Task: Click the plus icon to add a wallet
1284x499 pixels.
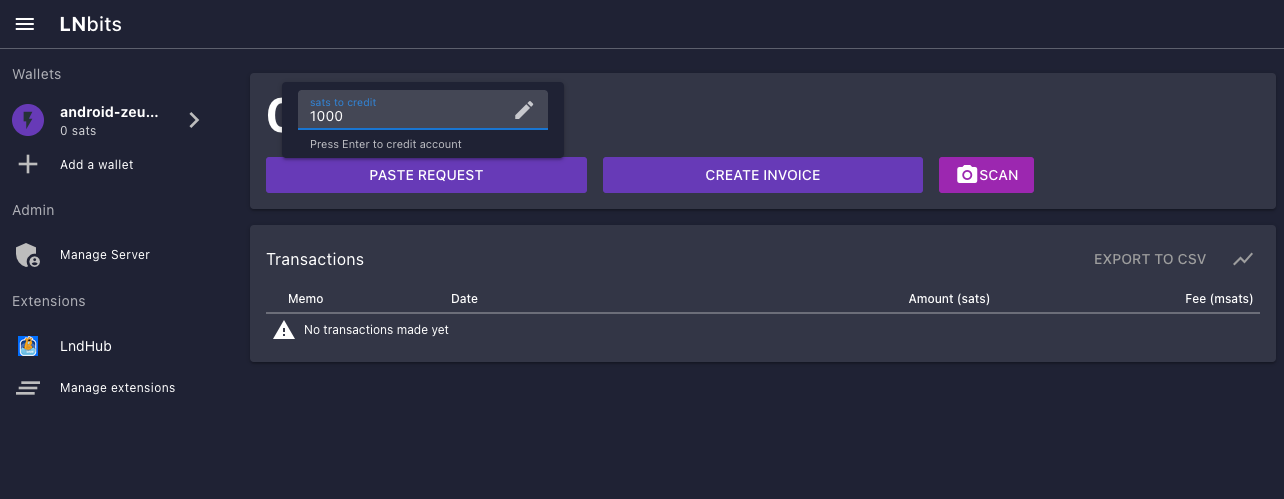Action: [28, 164]
